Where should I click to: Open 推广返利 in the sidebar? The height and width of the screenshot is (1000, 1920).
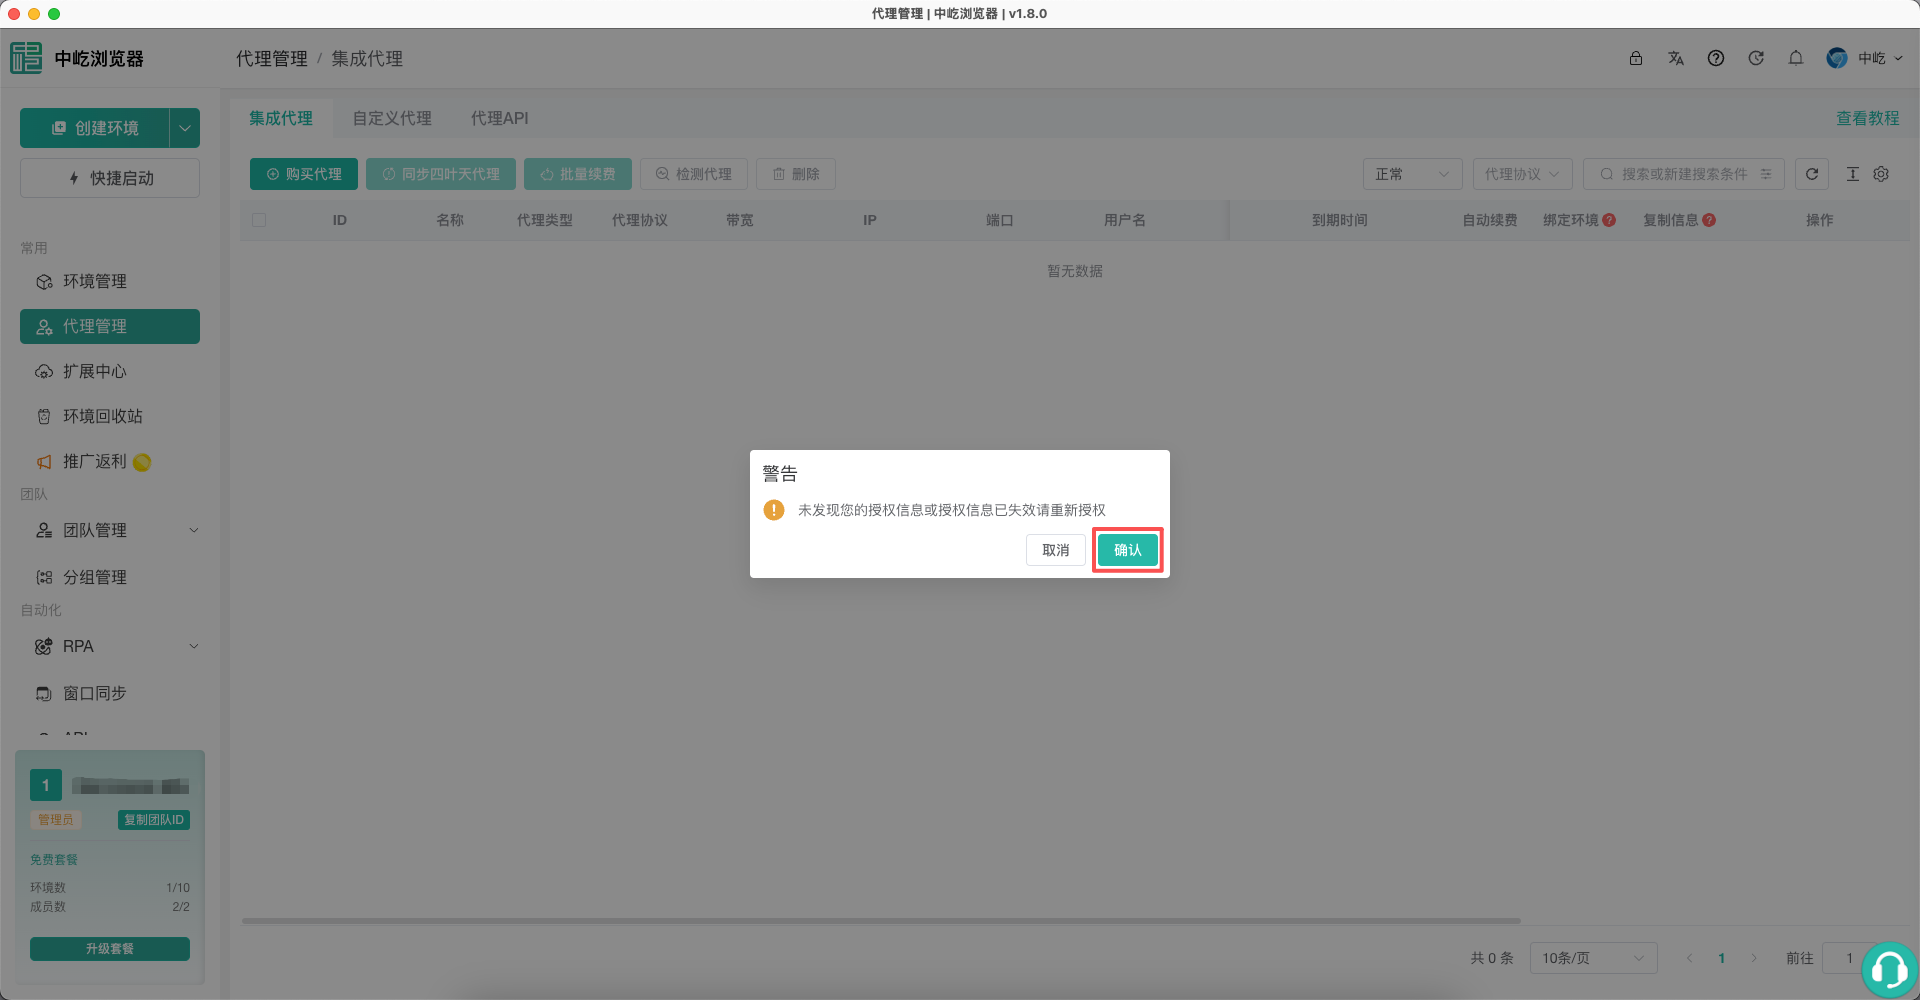(110, 461)
